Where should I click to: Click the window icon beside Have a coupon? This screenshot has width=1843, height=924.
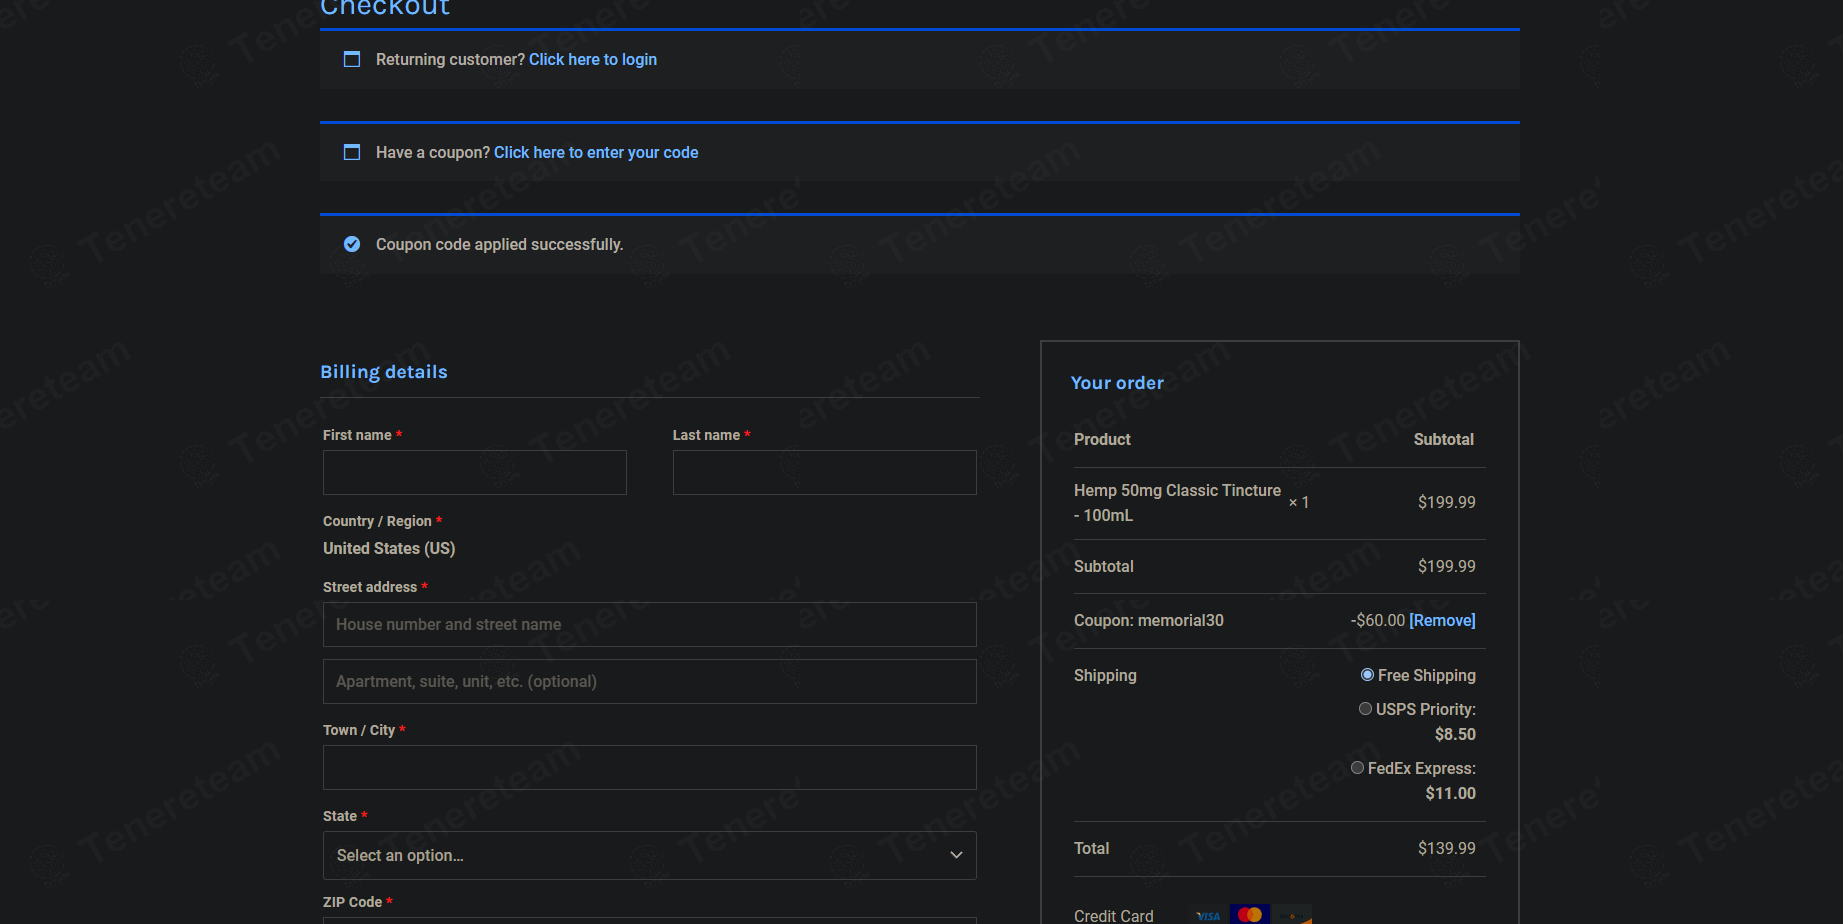point(352,152)
